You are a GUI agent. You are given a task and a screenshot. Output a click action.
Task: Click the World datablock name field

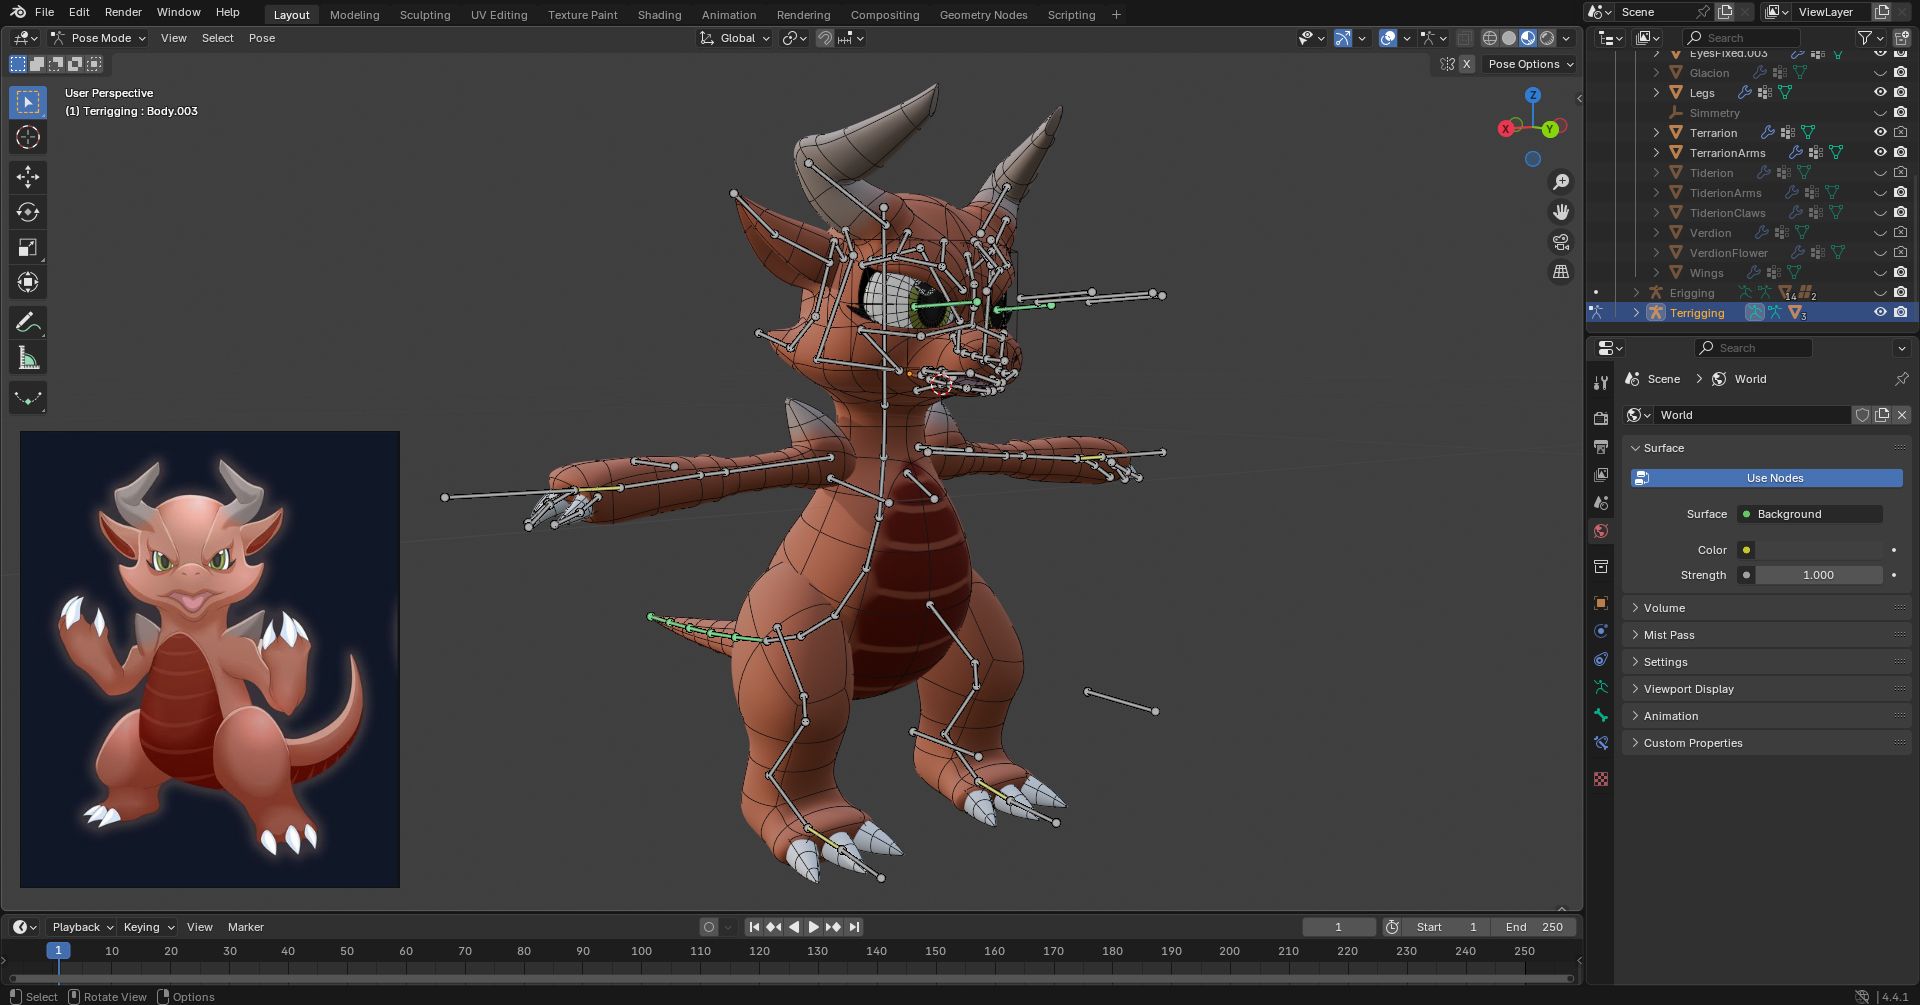pyautogui.click(x=1752, y=415)
